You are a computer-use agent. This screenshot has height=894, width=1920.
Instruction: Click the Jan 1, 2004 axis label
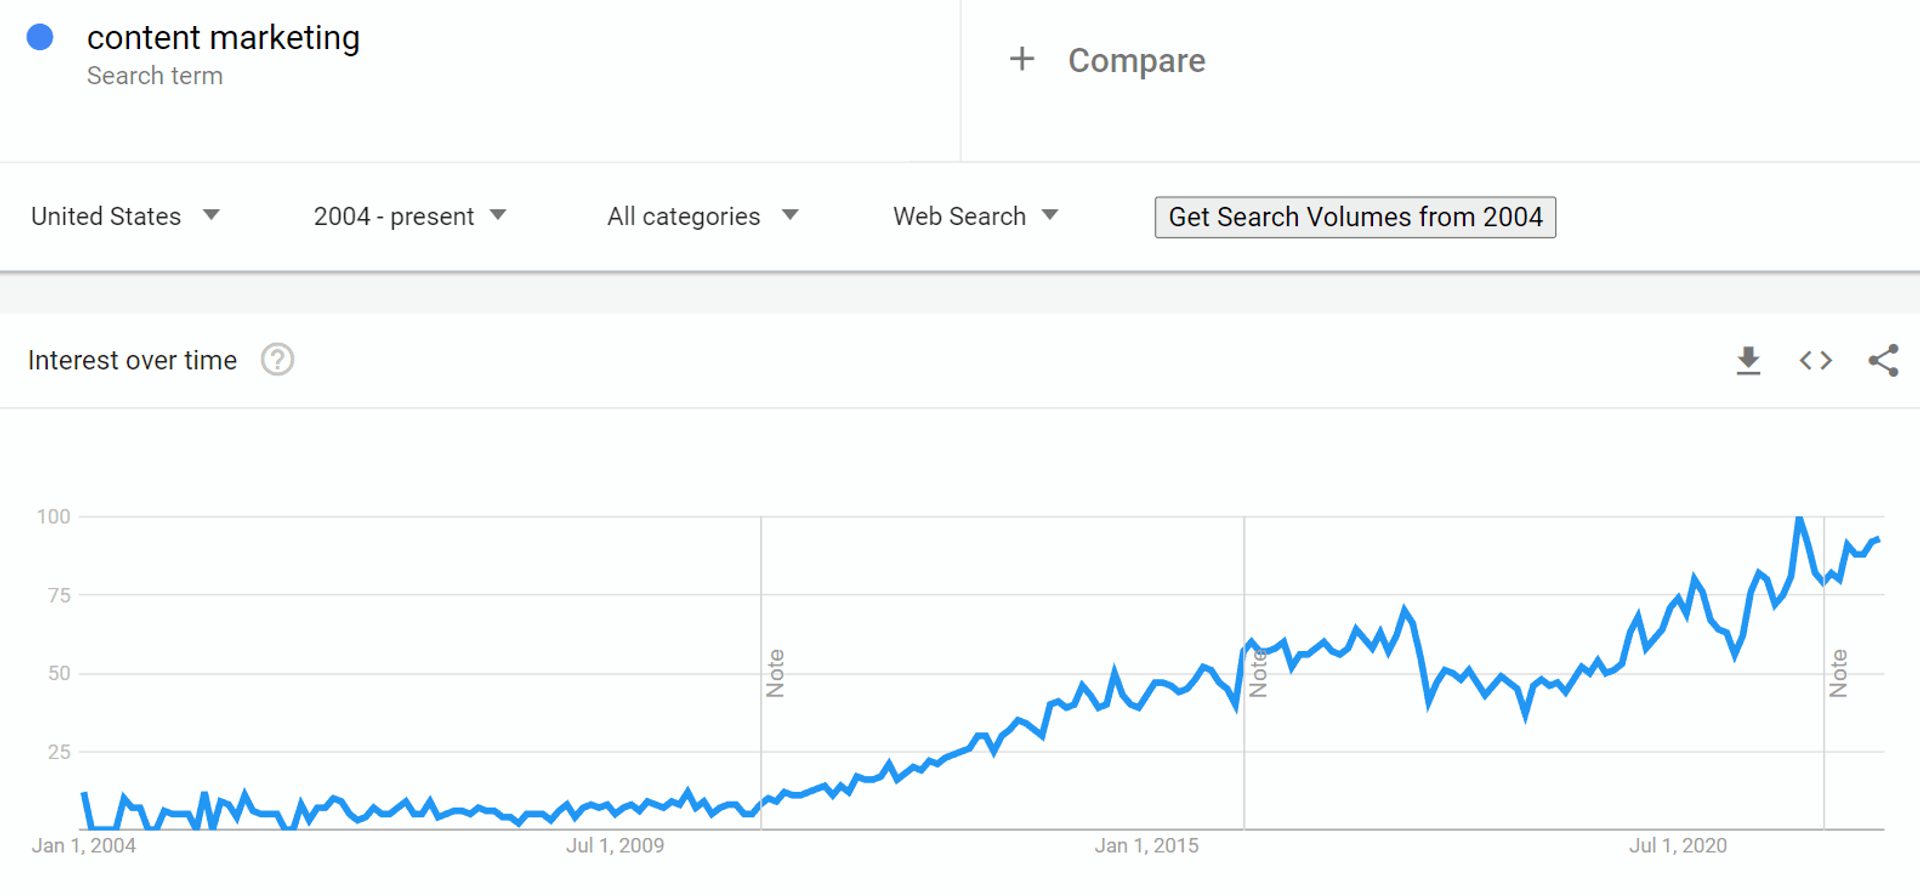click(x=86, y=845)
